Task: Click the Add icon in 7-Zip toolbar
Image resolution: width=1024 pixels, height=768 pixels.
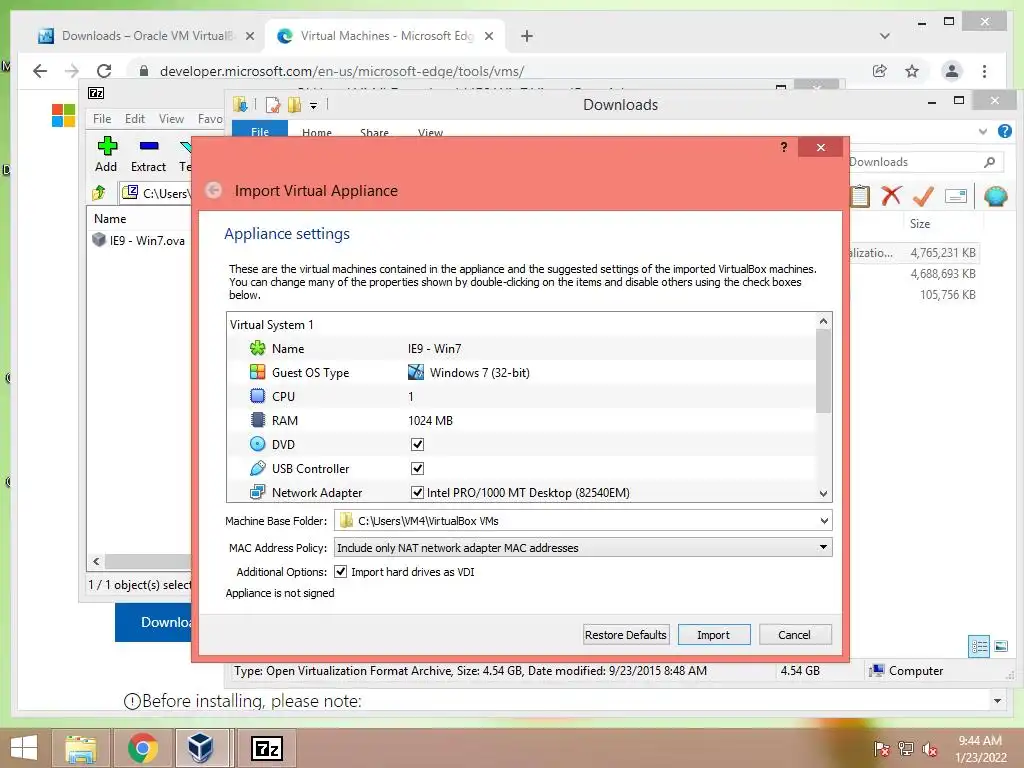Action: coord(107,146)
